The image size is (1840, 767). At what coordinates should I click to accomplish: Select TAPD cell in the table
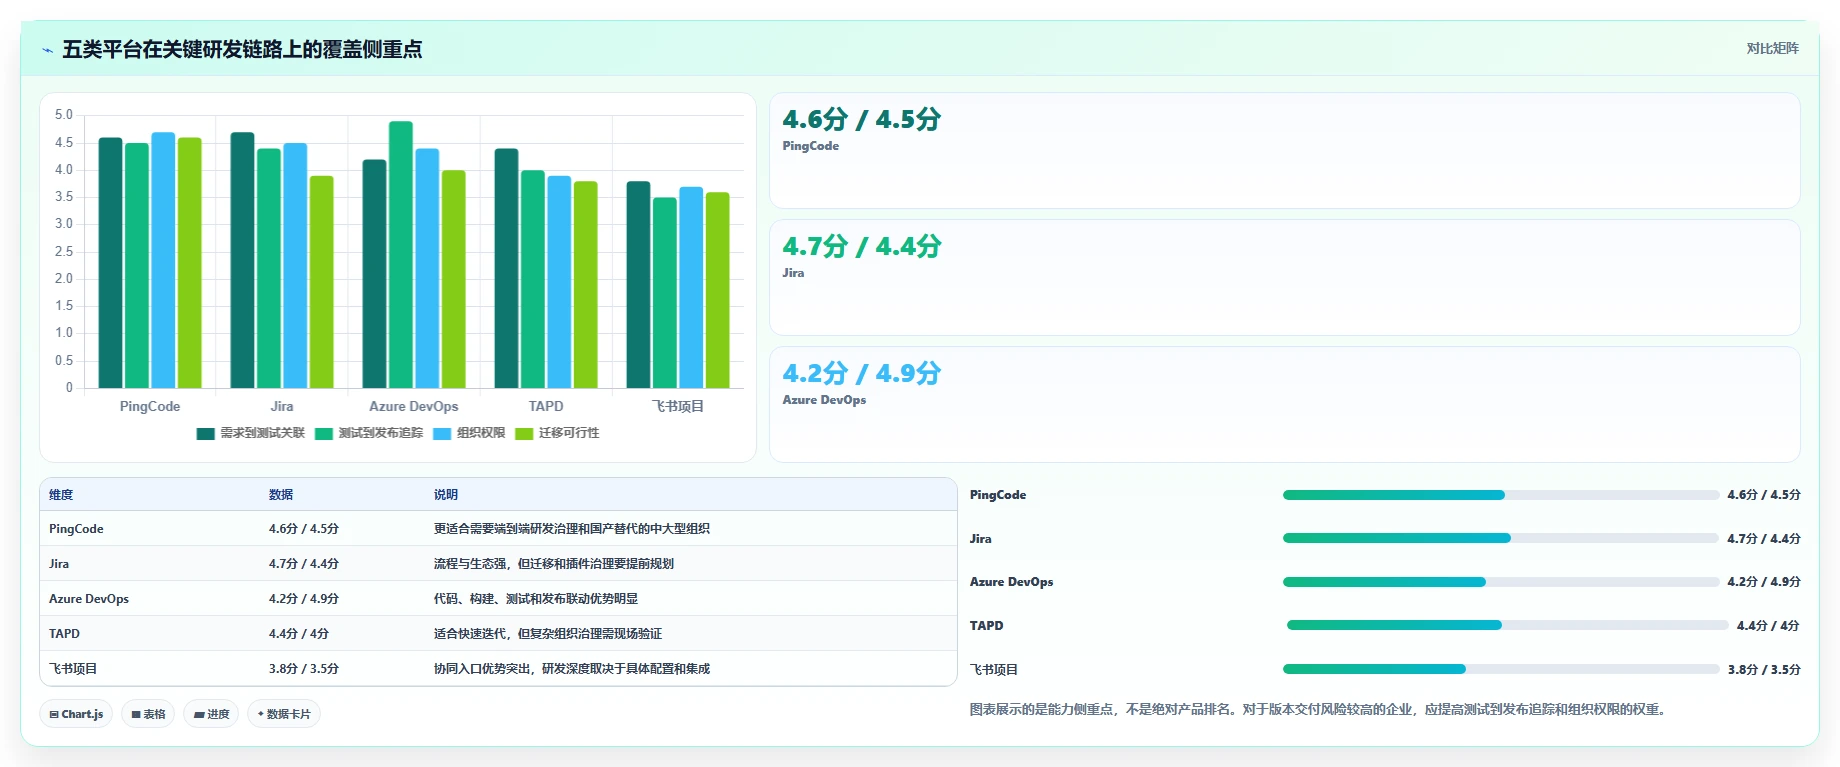point(64,634)
